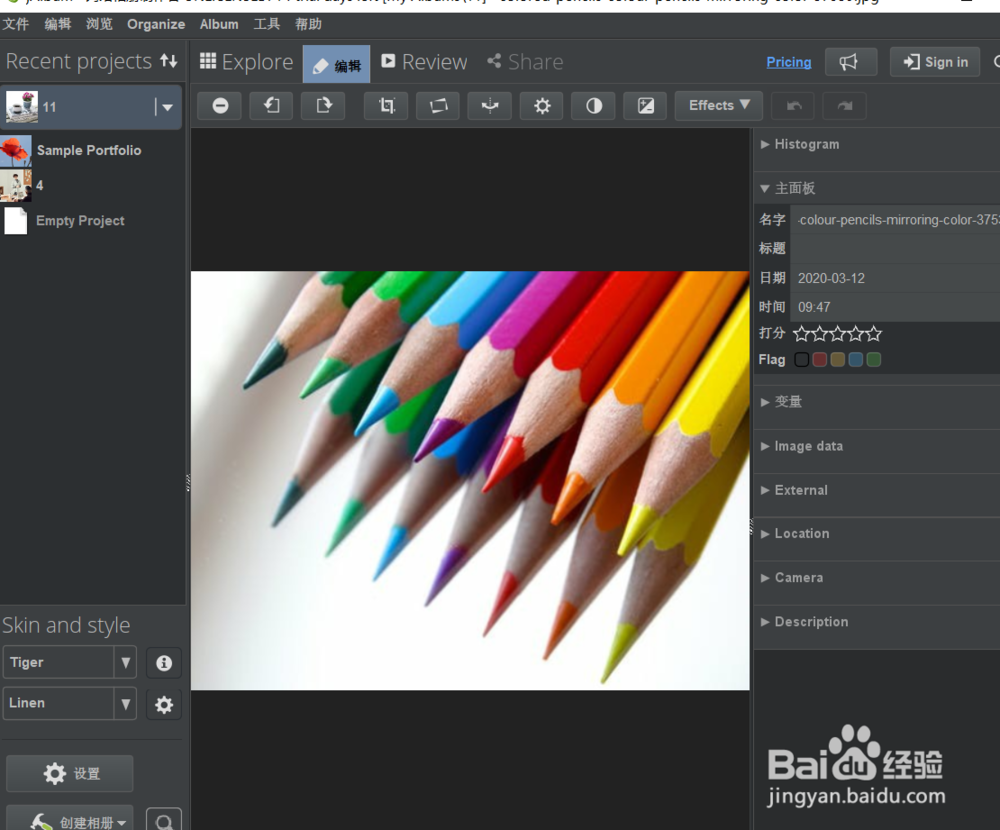Set the black flag color
Screen dimensions: 1000x830
pyautogui.click(x=802, y=360)
